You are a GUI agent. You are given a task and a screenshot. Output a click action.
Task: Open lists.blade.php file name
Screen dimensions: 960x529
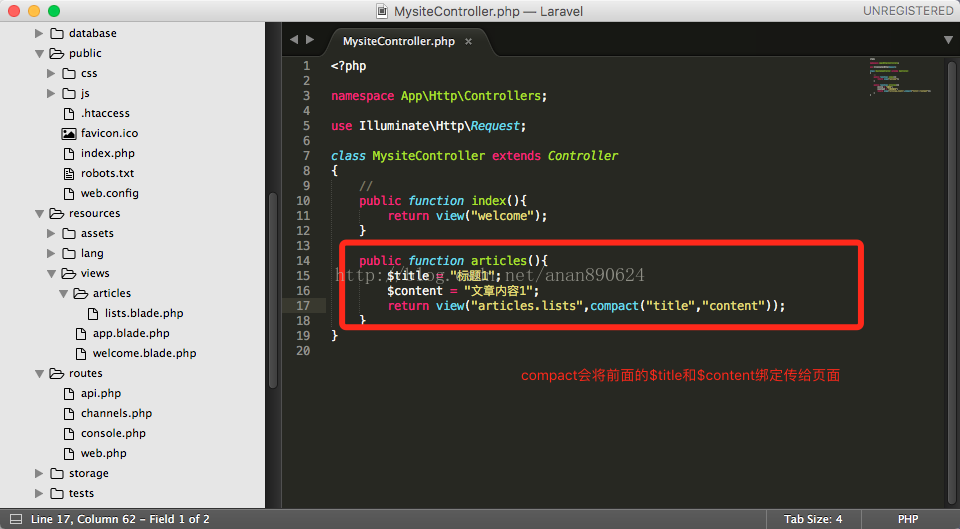tap(144, 313)
